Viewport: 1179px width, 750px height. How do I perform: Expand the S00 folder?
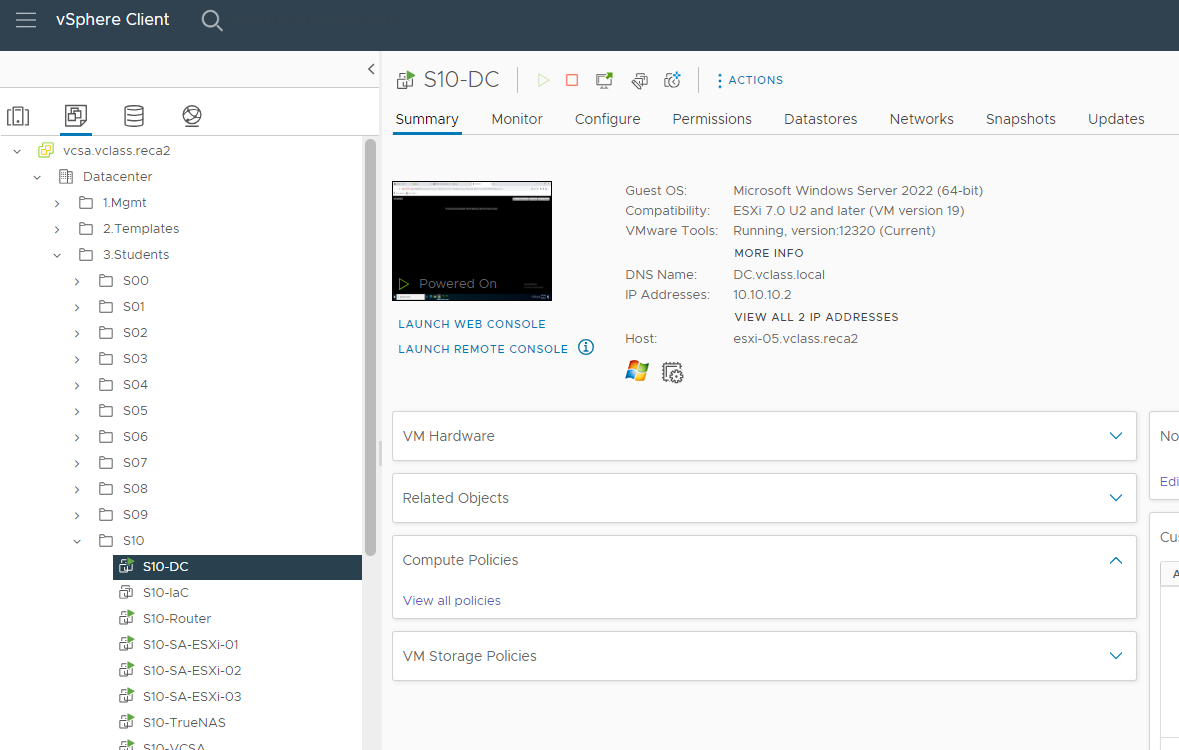point(77,281)
